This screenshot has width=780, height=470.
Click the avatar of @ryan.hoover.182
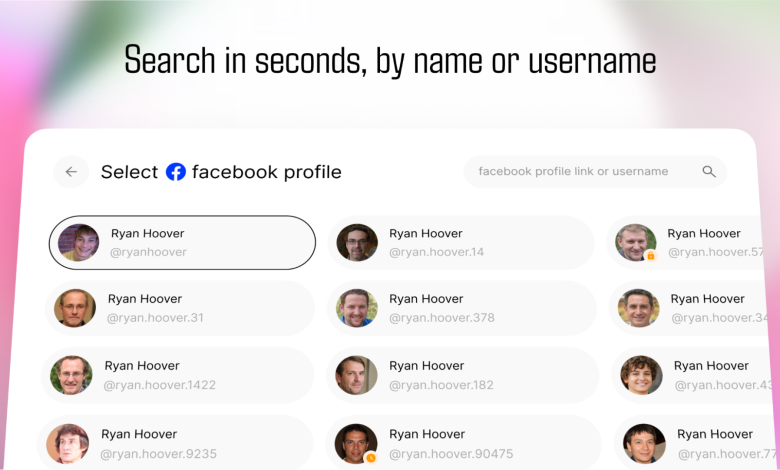click(x=357, y=375)
